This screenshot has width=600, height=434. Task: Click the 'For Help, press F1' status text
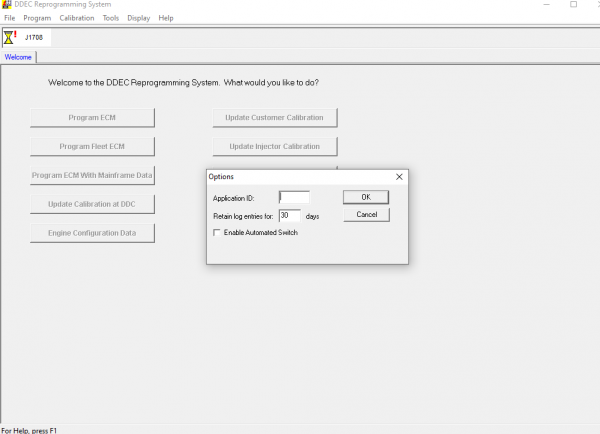pos(29,431)
